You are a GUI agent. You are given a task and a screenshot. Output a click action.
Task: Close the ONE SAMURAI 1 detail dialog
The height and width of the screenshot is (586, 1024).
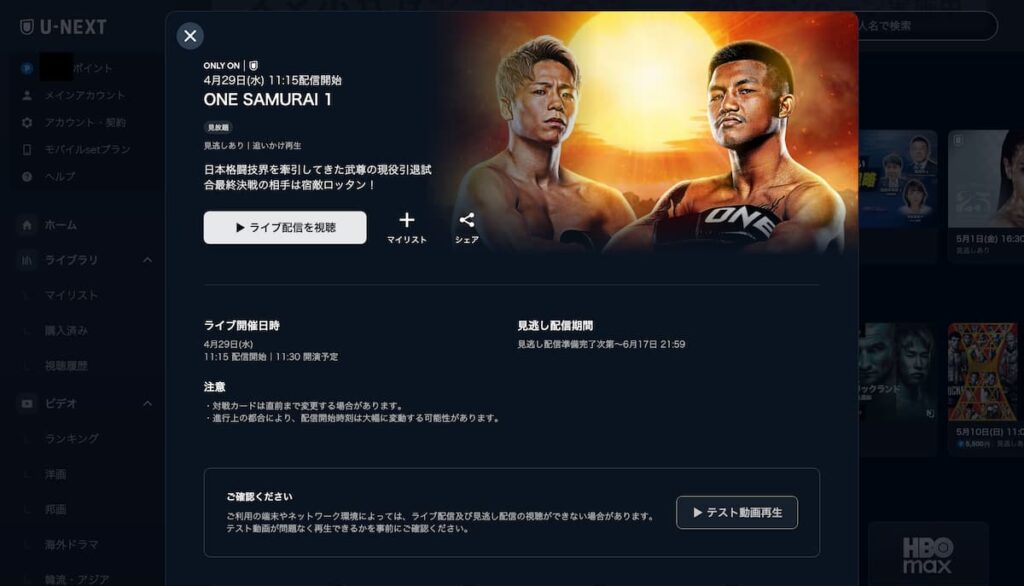tap(190, 36)
